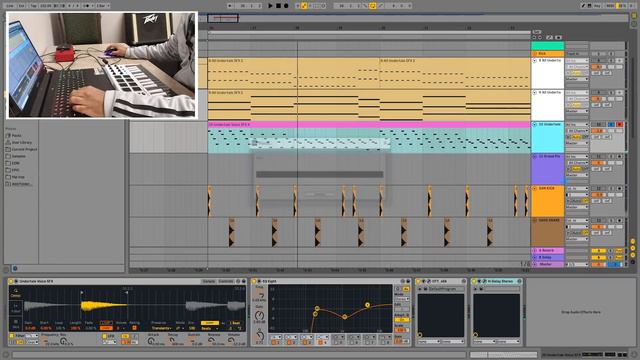Select the highest-frequency EQ Eight node
640x360 pixels.
pos(367,305)
